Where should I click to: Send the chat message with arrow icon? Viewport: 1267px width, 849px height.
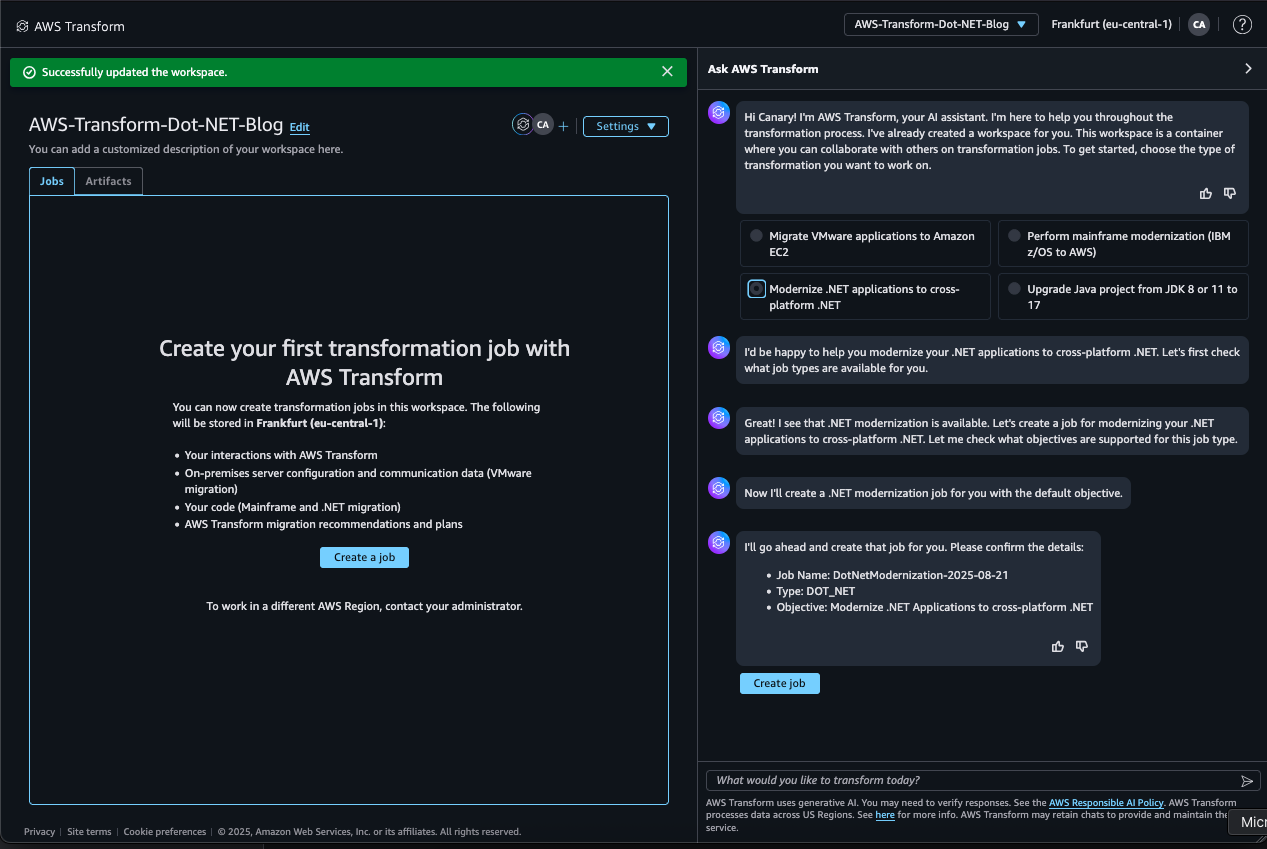click(x=1247, y=781)
